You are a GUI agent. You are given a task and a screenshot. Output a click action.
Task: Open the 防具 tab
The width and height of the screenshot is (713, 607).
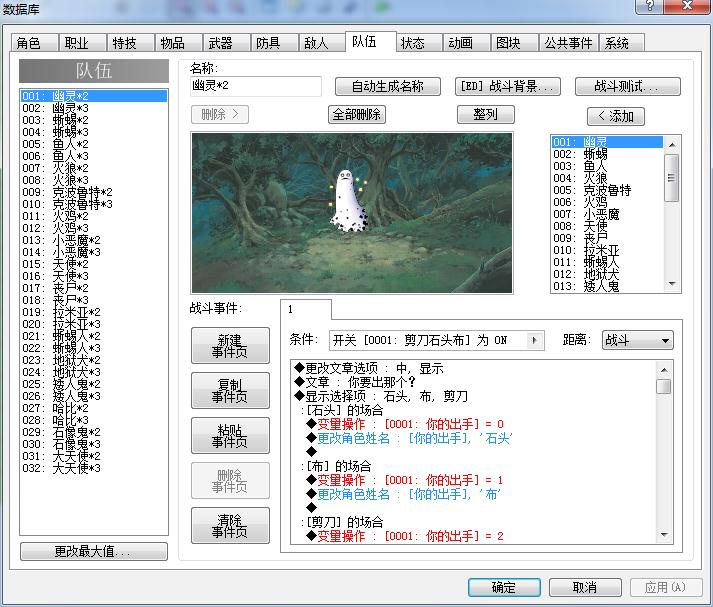pos(275,43)
